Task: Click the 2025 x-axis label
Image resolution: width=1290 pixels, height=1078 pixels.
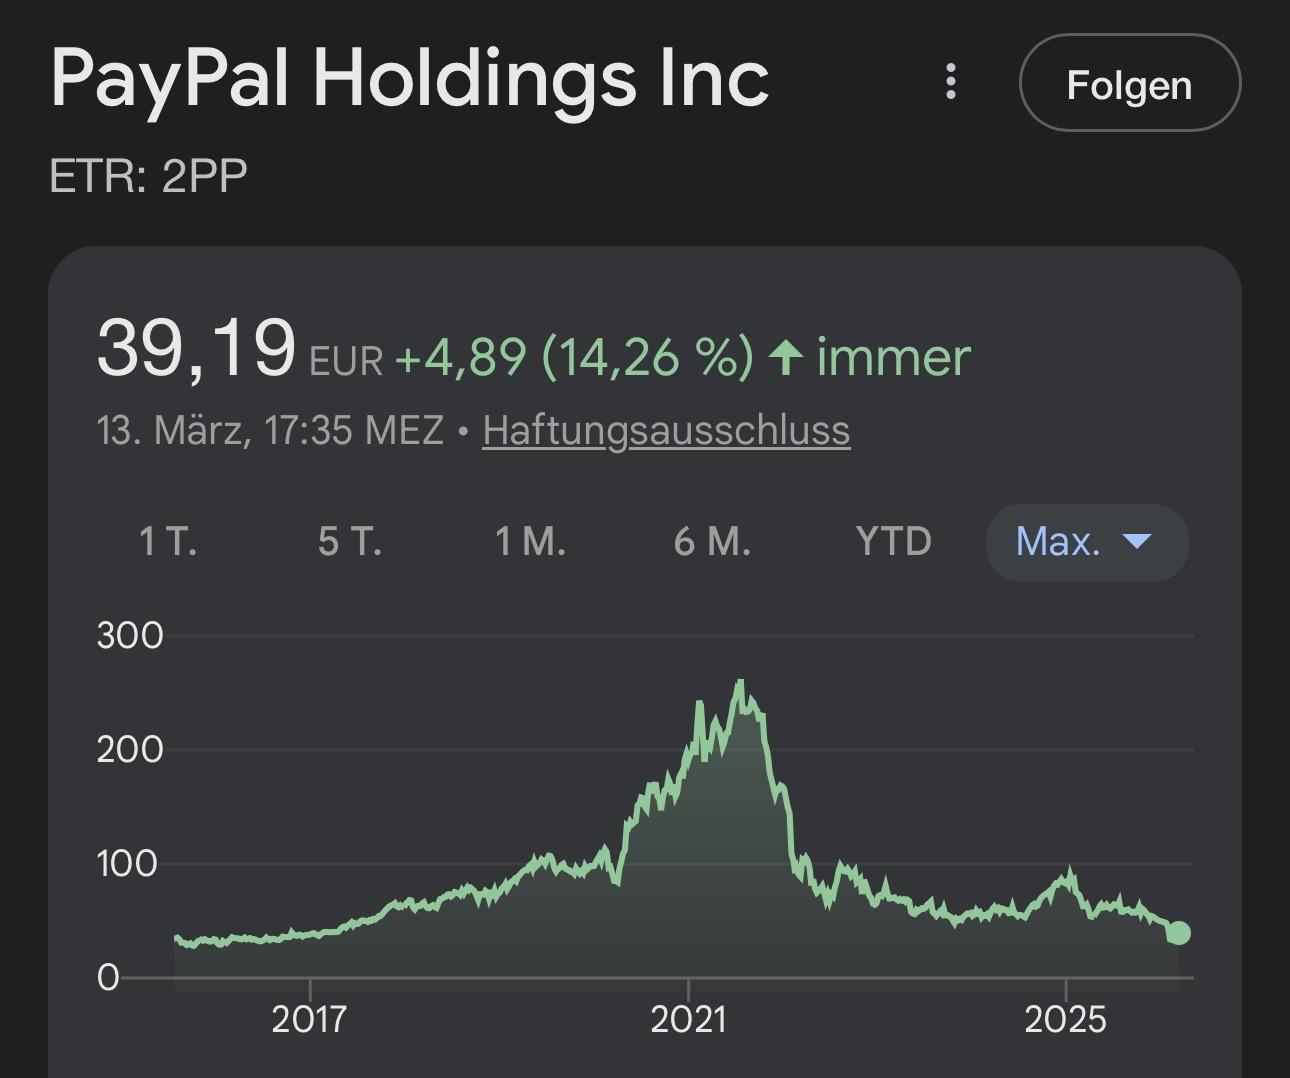Action: pyautogui.click(x=1066, y=1019)
